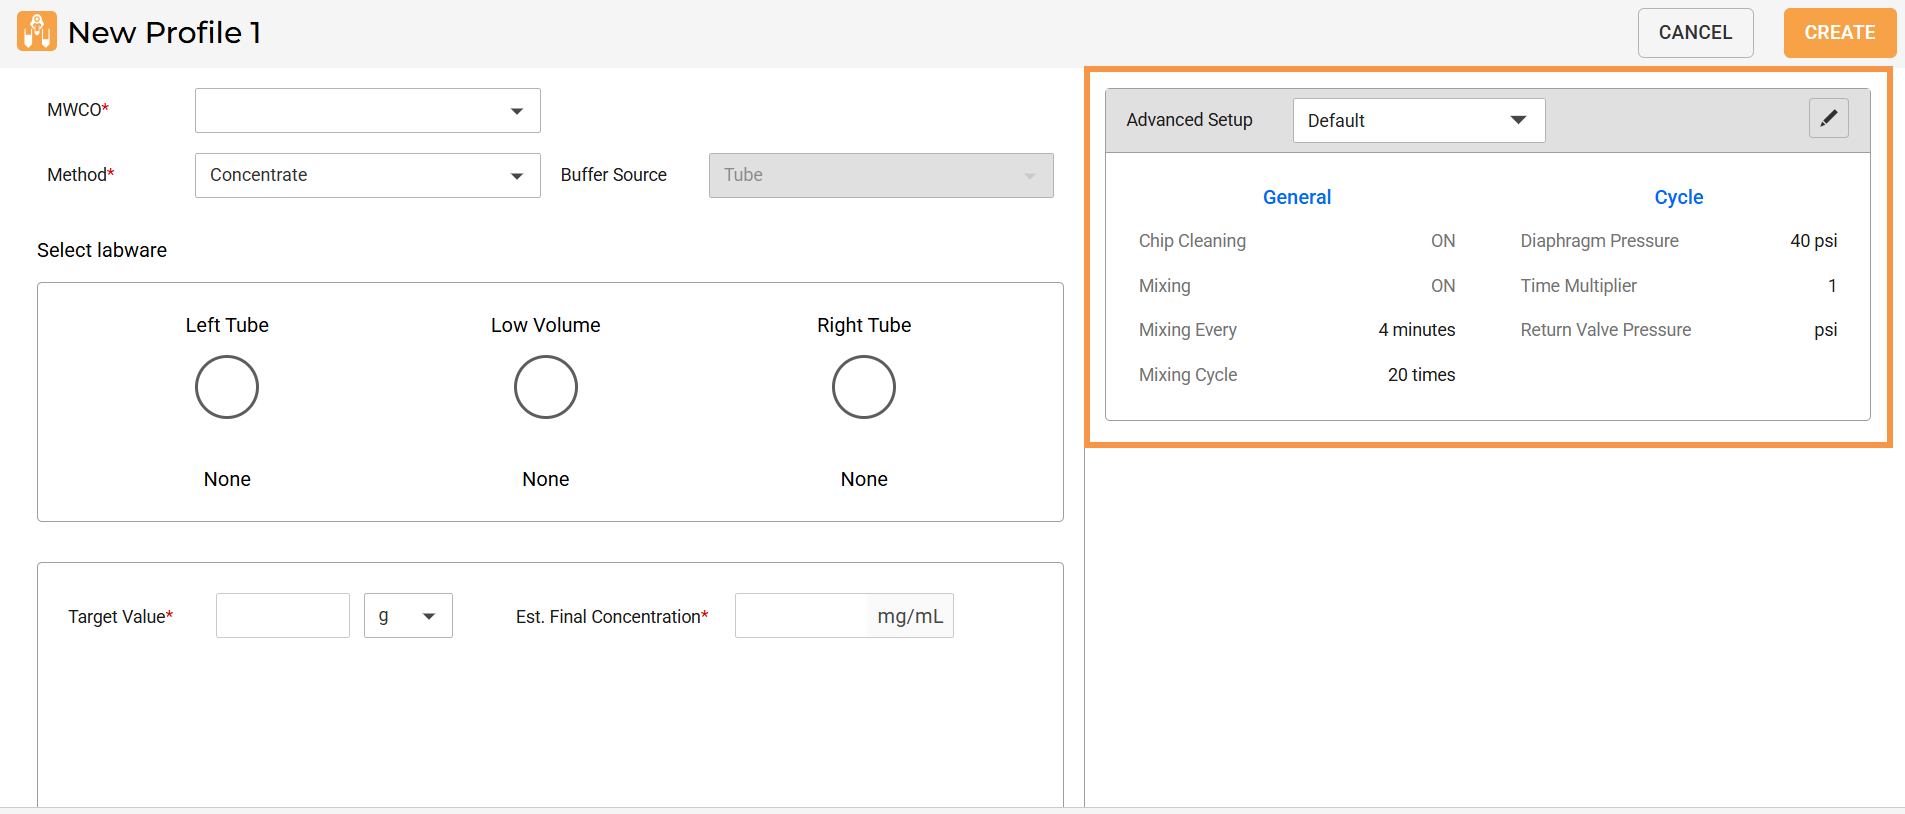The height and width of the screenshot is (814, 1905).
Task: Open the Advanced Setup Default dropdown
Action: pos(1418,120)
